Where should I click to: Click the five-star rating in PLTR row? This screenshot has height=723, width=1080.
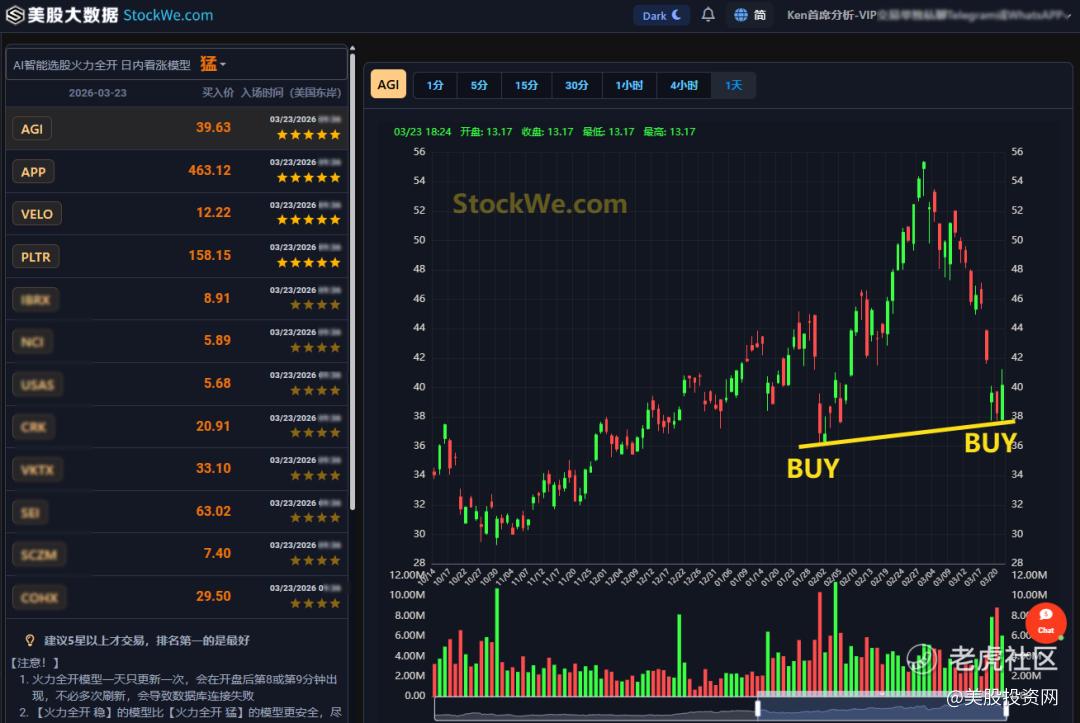[309, 263]
